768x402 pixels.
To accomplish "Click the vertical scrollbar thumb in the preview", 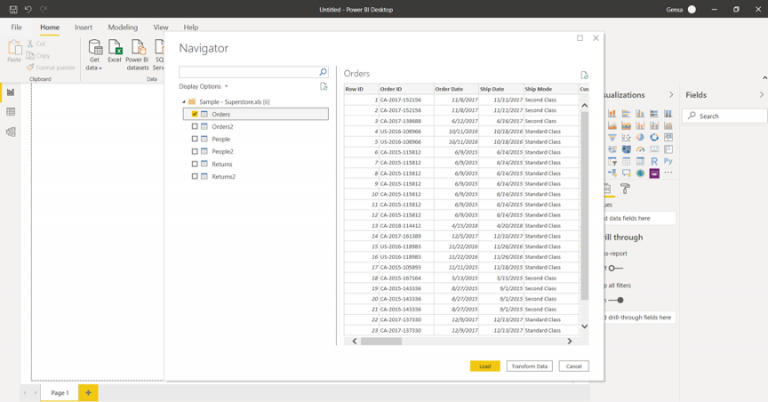I will point(584,206).
